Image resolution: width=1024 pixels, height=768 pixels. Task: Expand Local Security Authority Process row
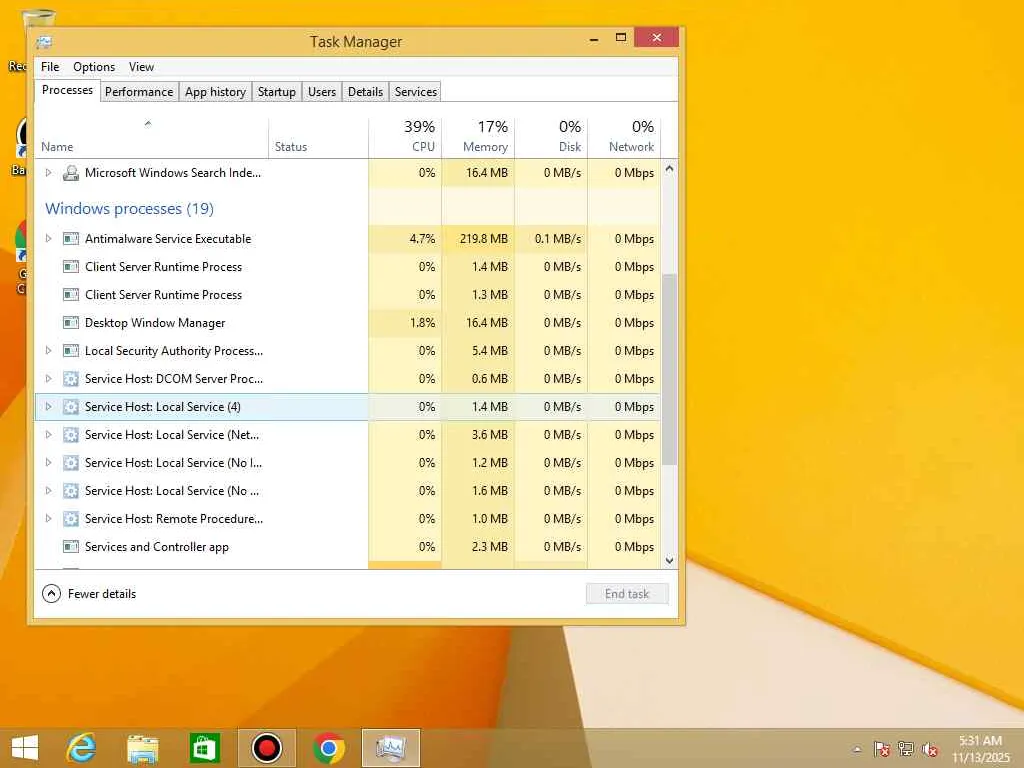[x=48, y=351]
